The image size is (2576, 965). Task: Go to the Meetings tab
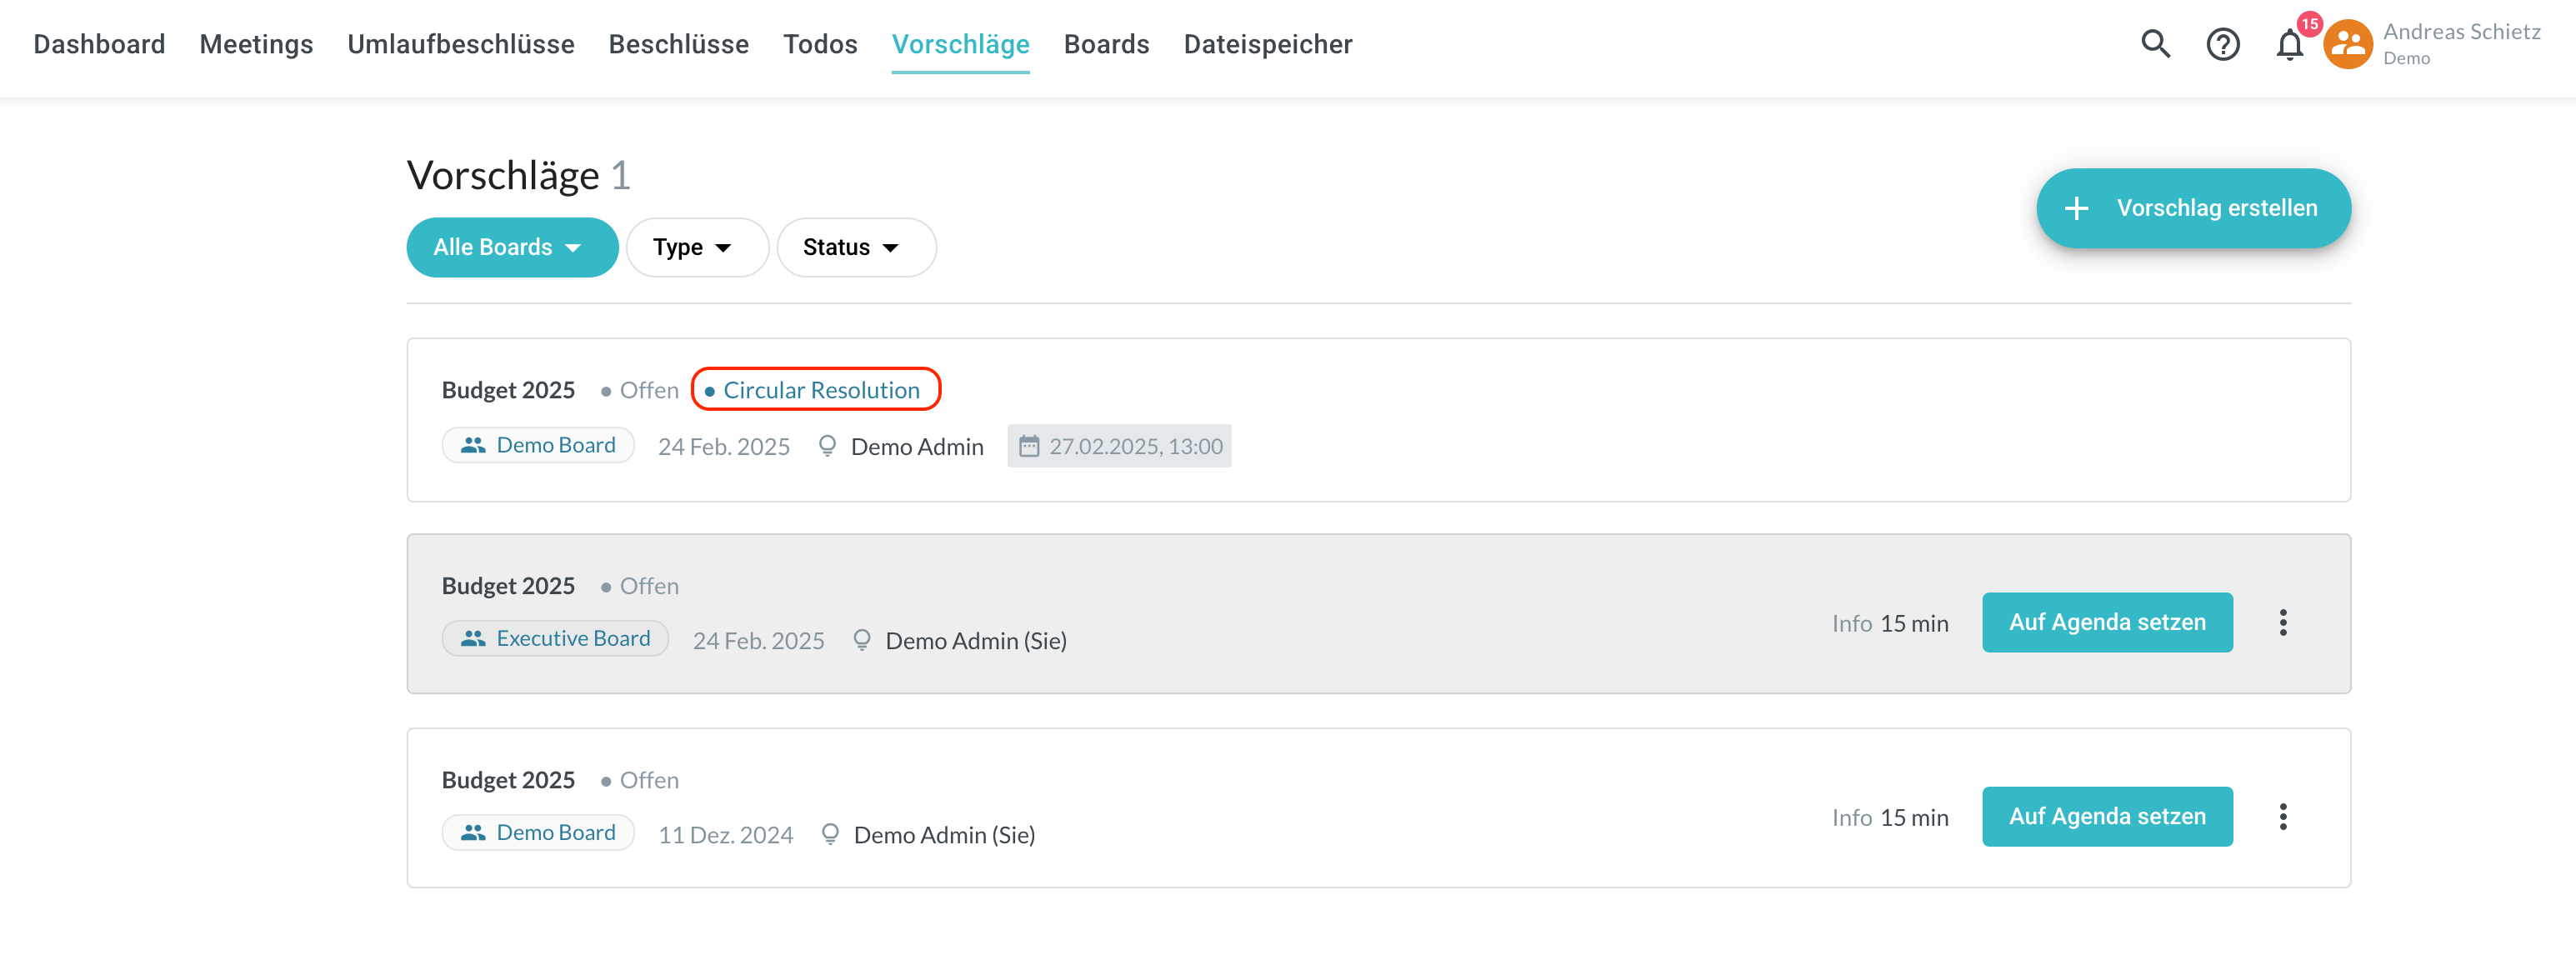(256, 44)
